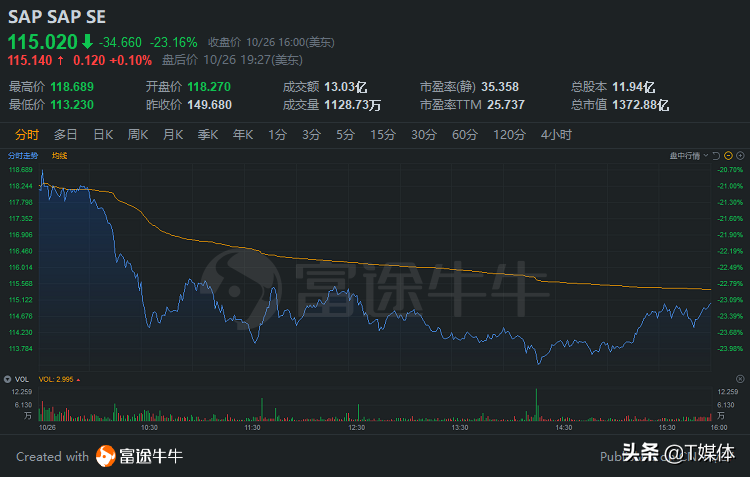Select the 4小时 four-hour interval
Screen dimensions: 750x477
556,135
